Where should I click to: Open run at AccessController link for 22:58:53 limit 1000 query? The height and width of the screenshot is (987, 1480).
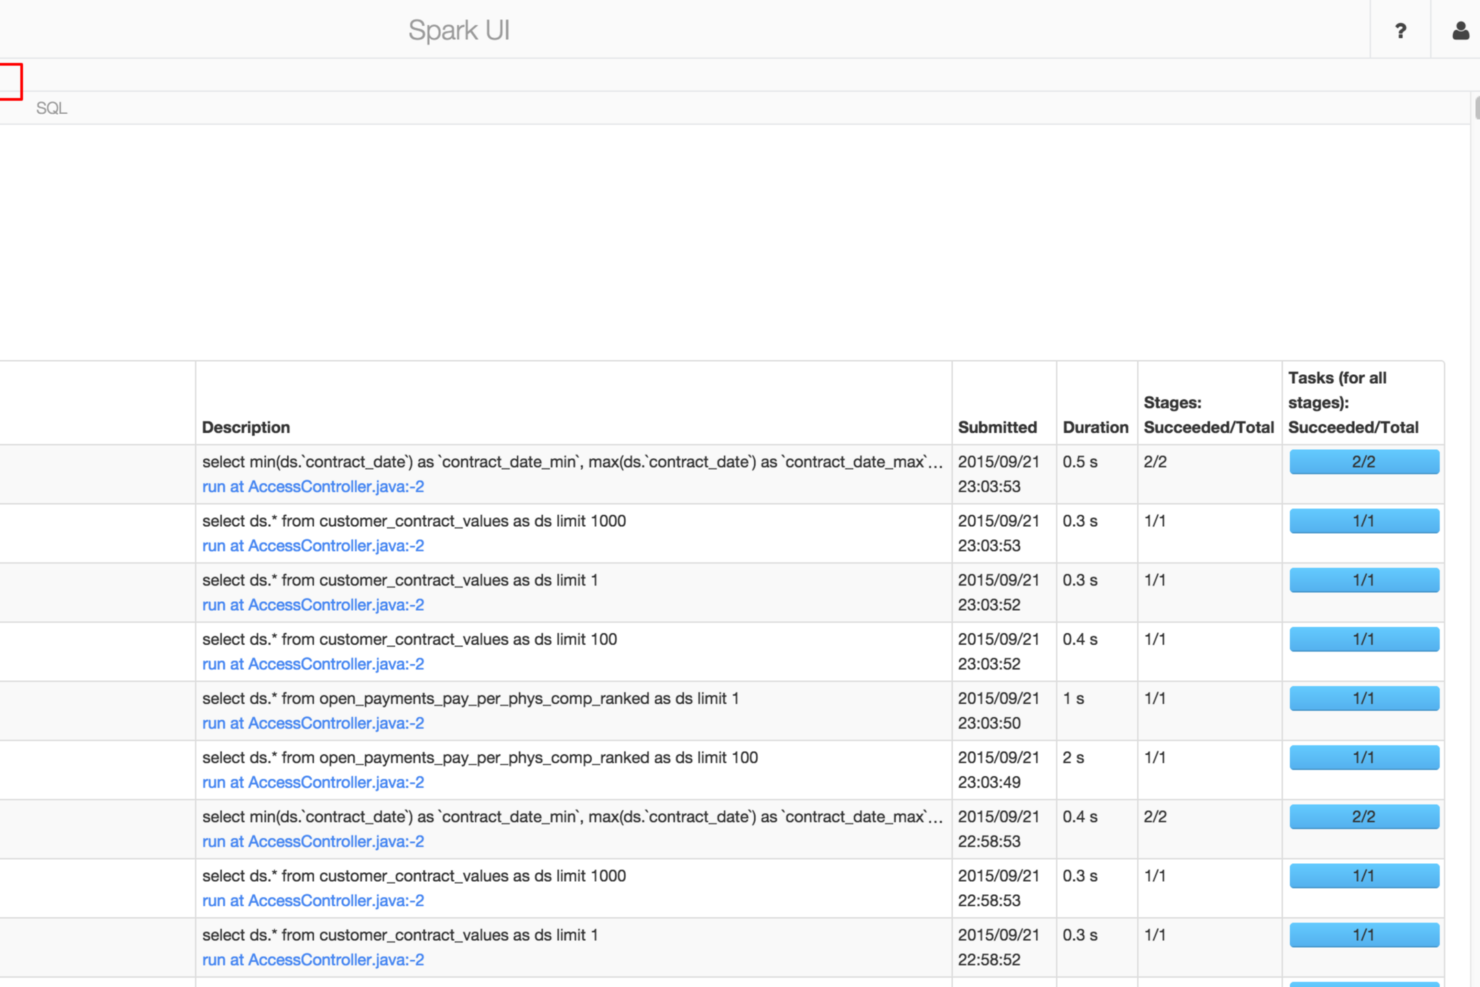pyautogui.click(x=313, y=901)
